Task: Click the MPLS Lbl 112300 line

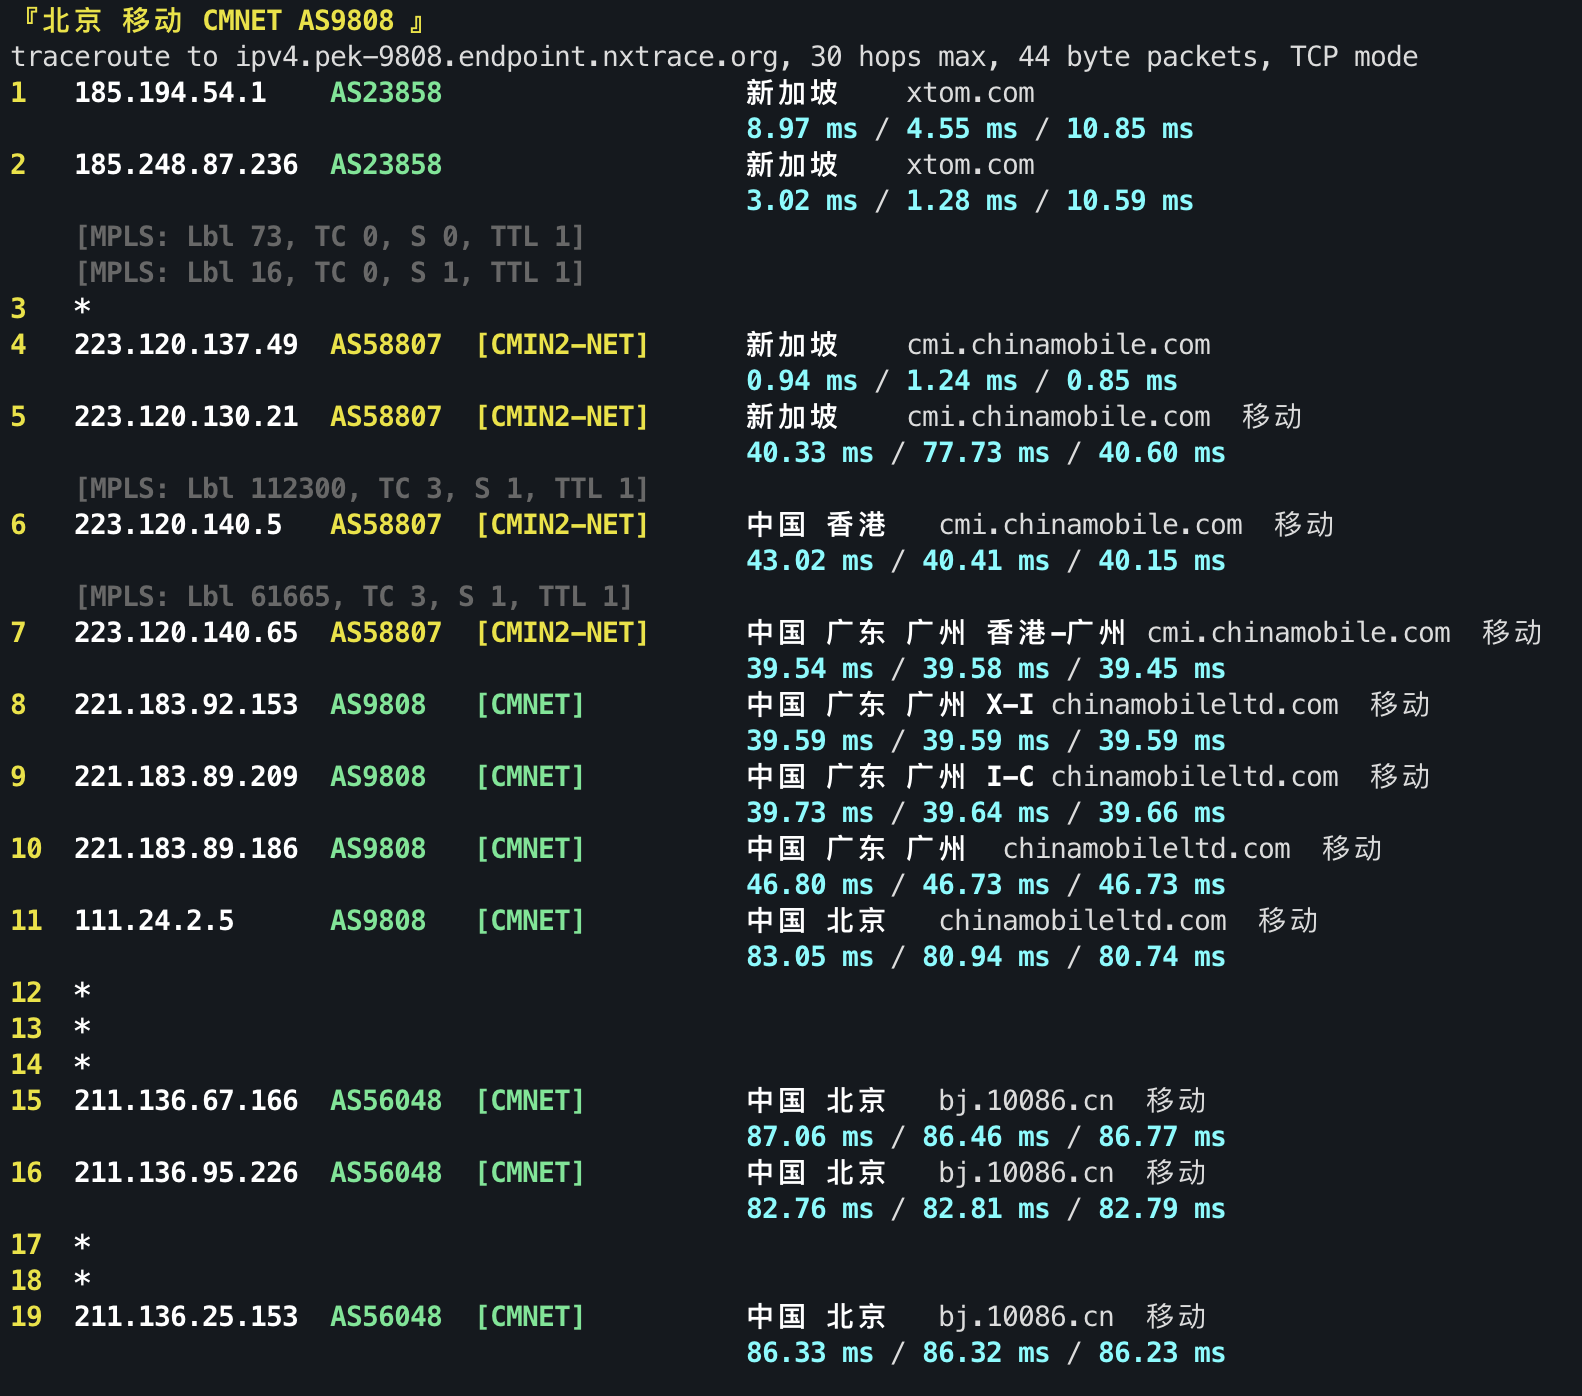Action: [362, 489]
